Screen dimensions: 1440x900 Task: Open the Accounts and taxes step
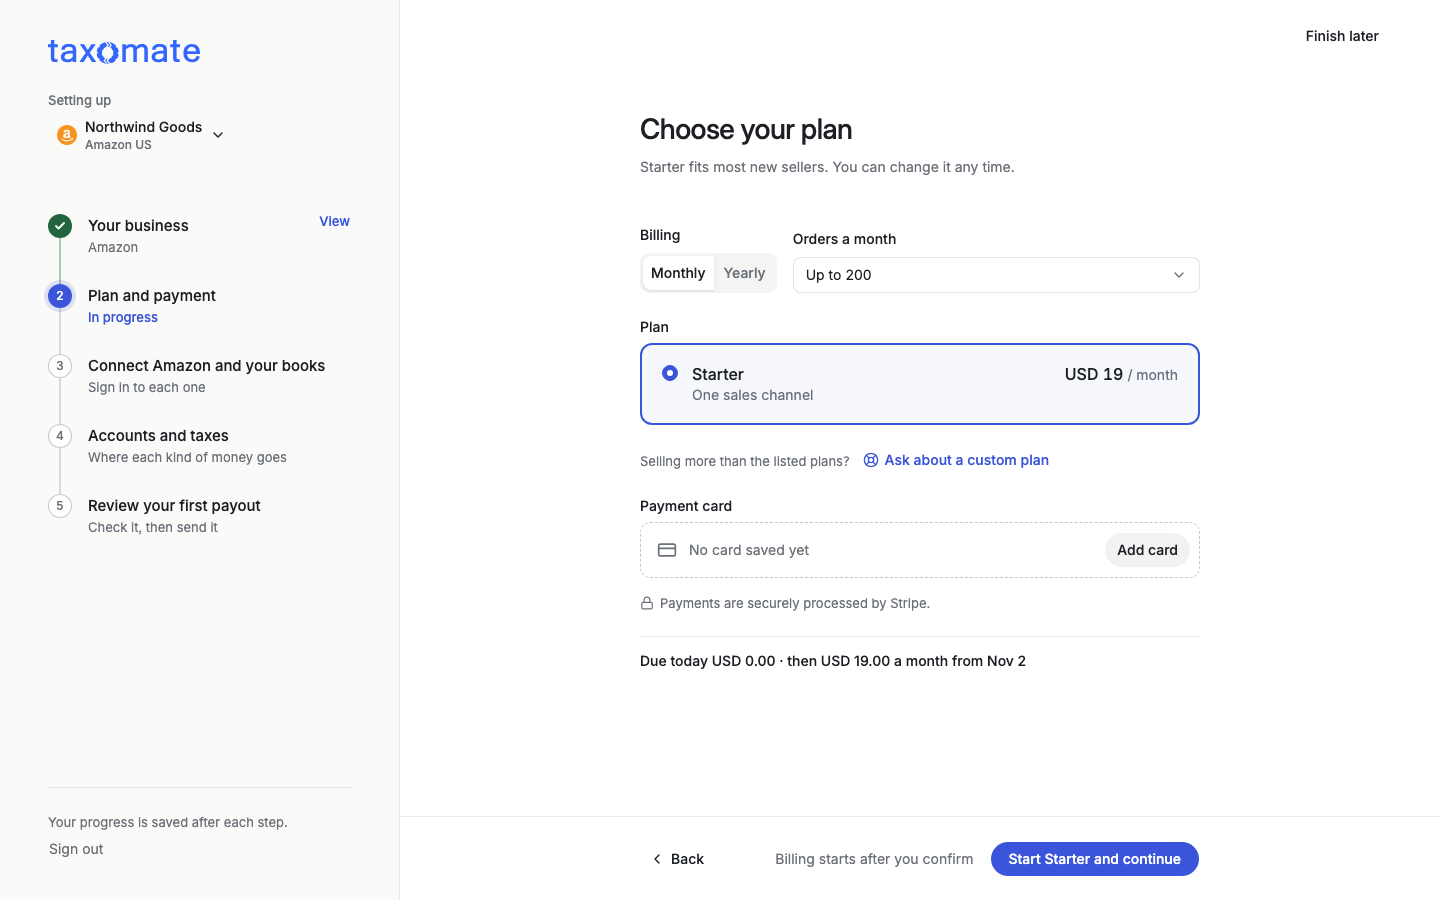158,436
